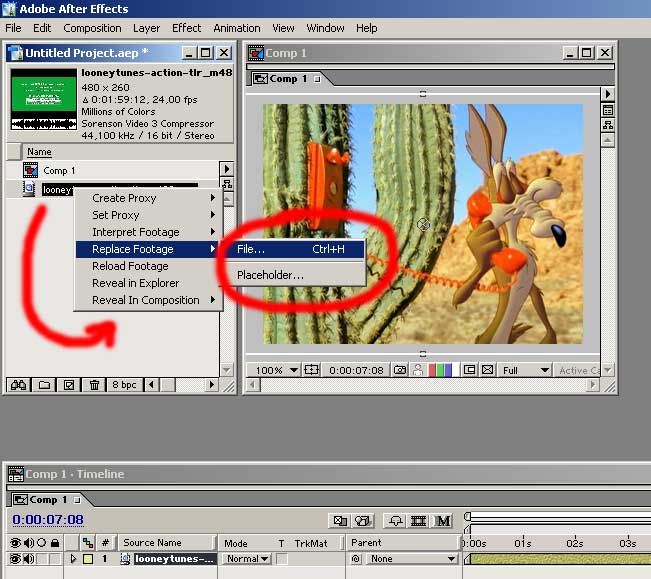Open the Project panel options arrow
The width and height of the screenshot is (651, 579).
[226, 169]
